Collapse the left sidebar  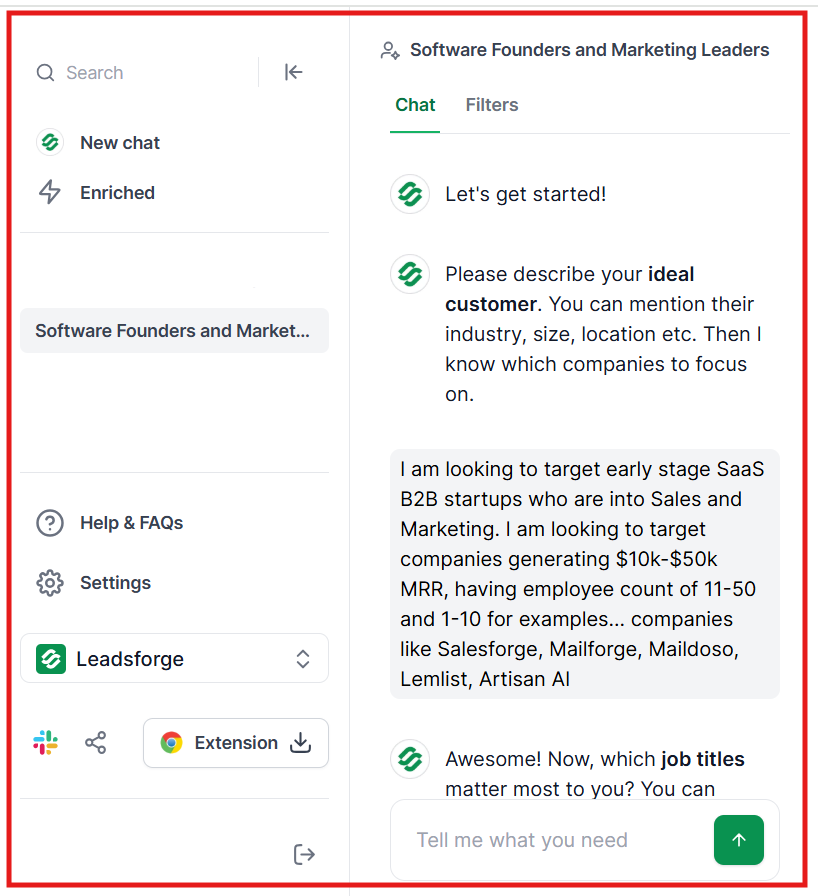(x=293, y=72)
